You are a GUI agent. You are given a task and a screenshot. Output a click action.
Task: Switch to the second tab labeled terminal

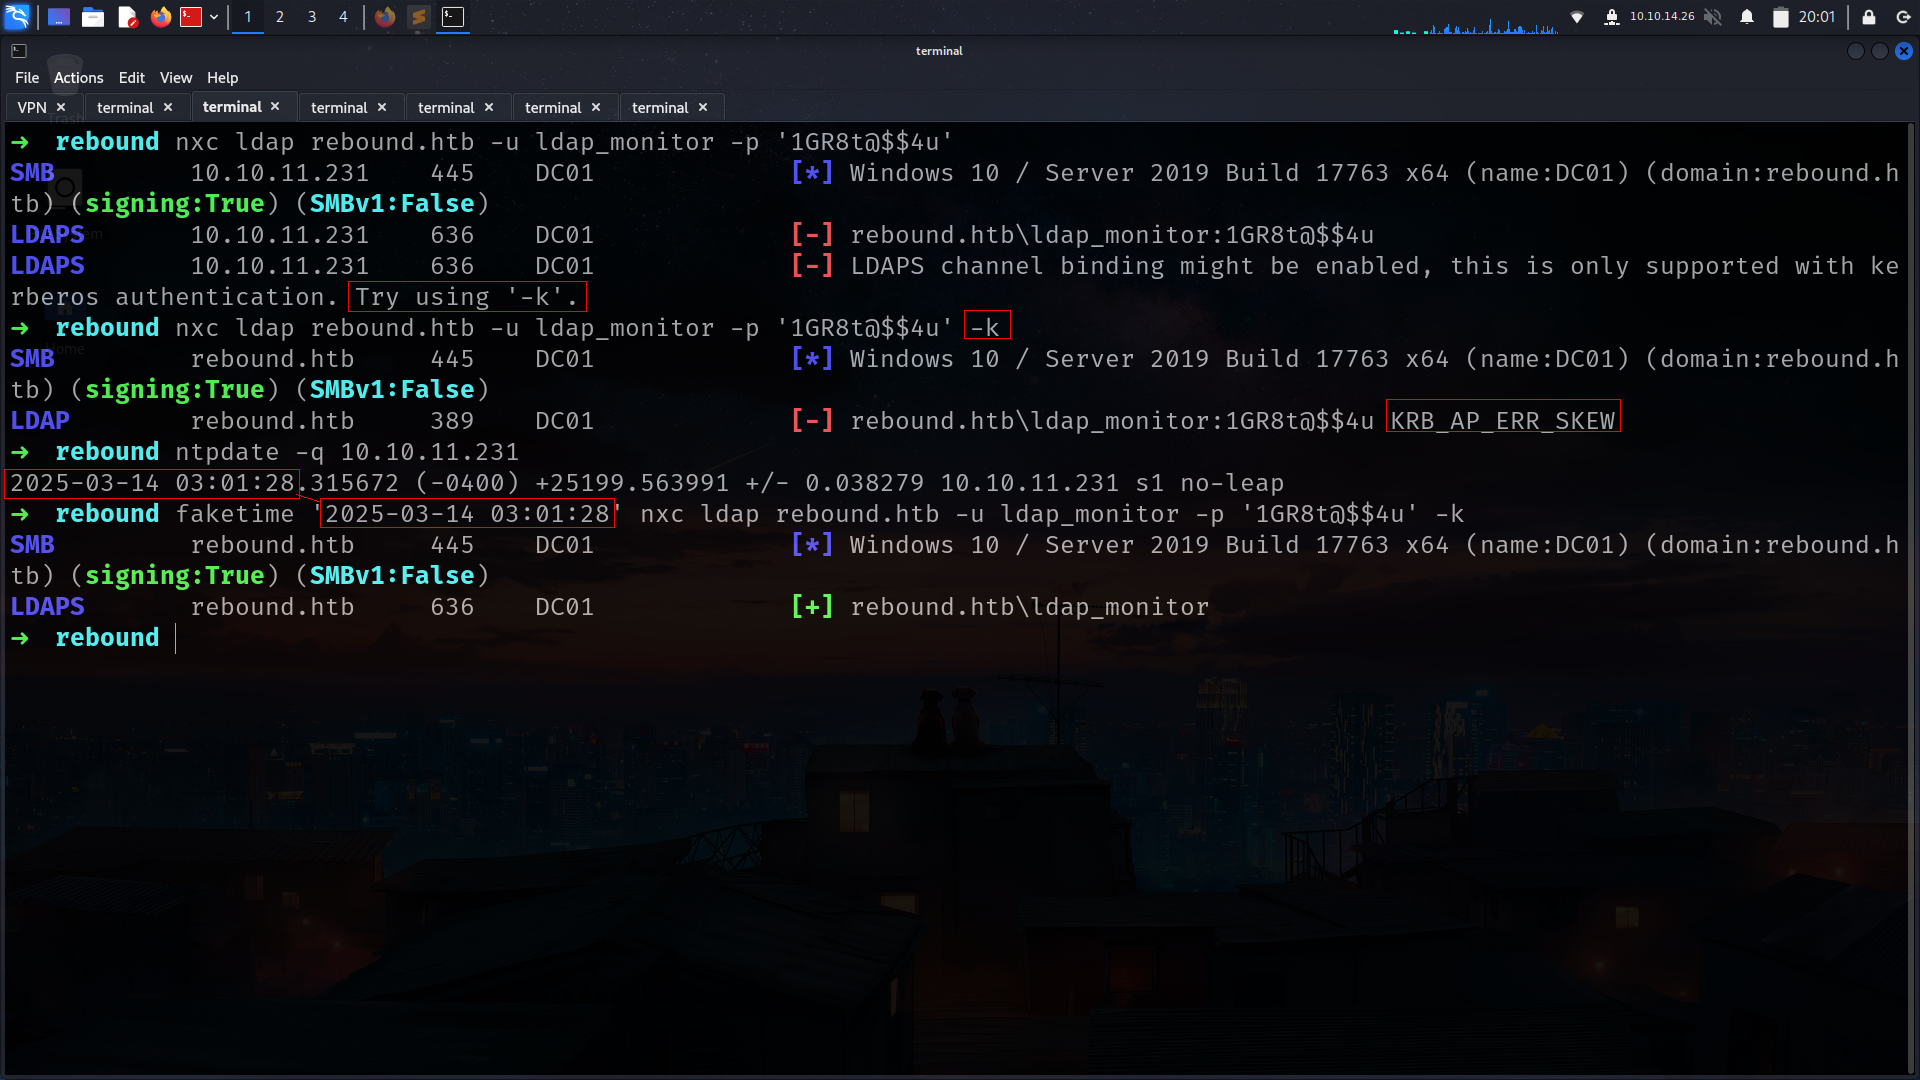pos(125,107)
